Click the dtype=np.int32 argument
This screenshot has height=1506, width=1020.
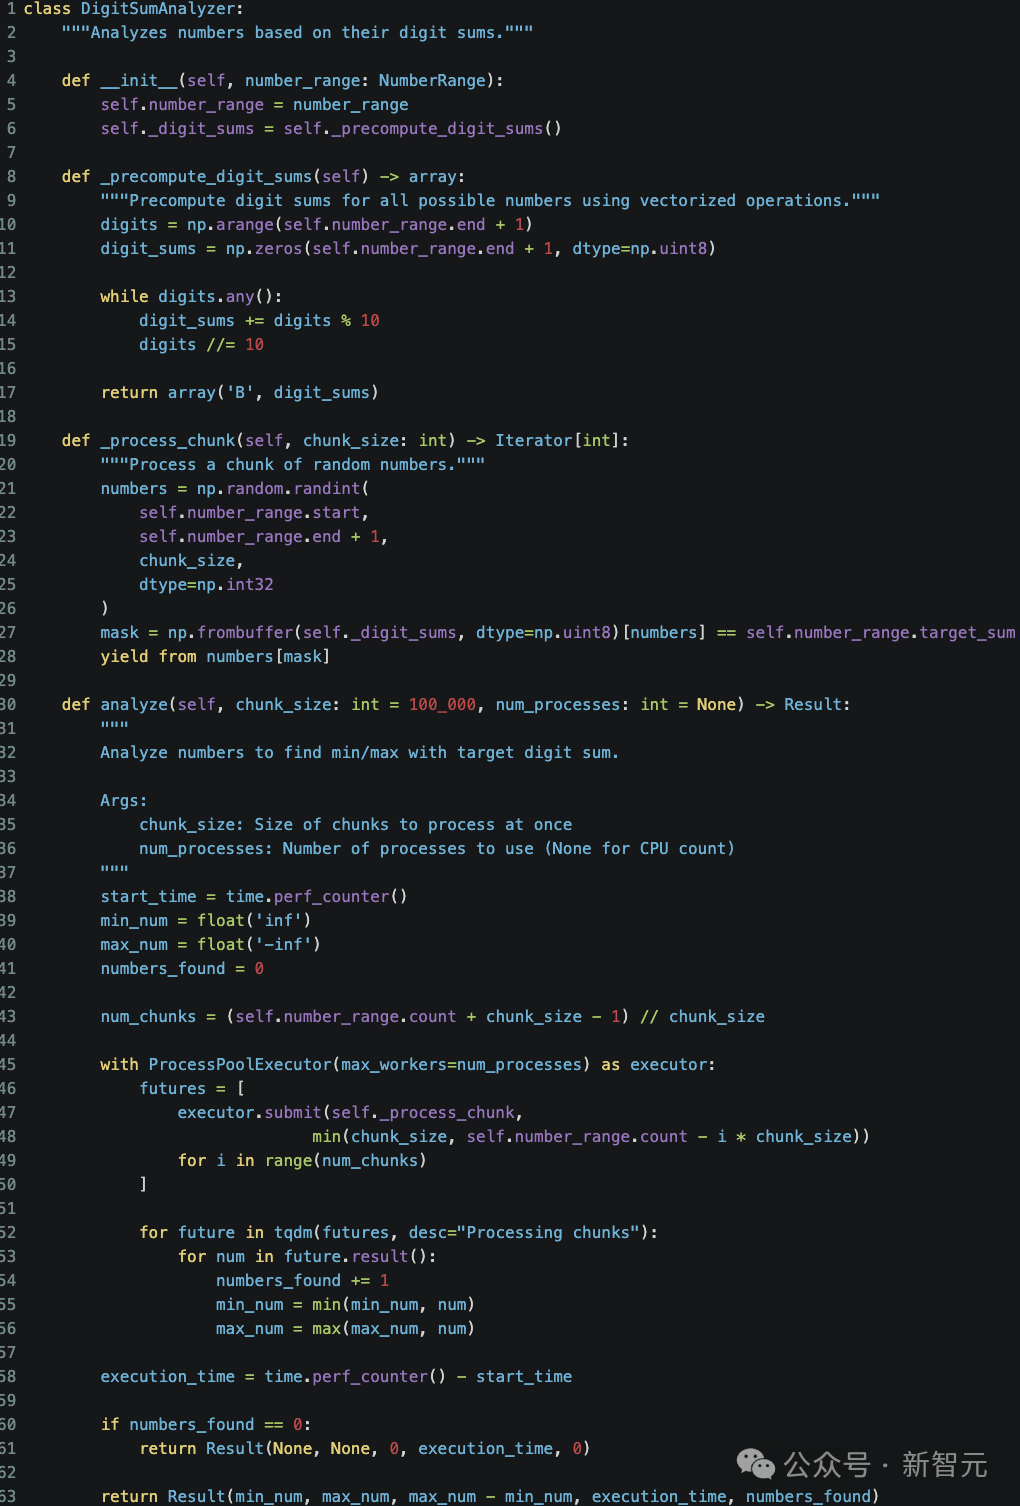(x=206, y=584)
